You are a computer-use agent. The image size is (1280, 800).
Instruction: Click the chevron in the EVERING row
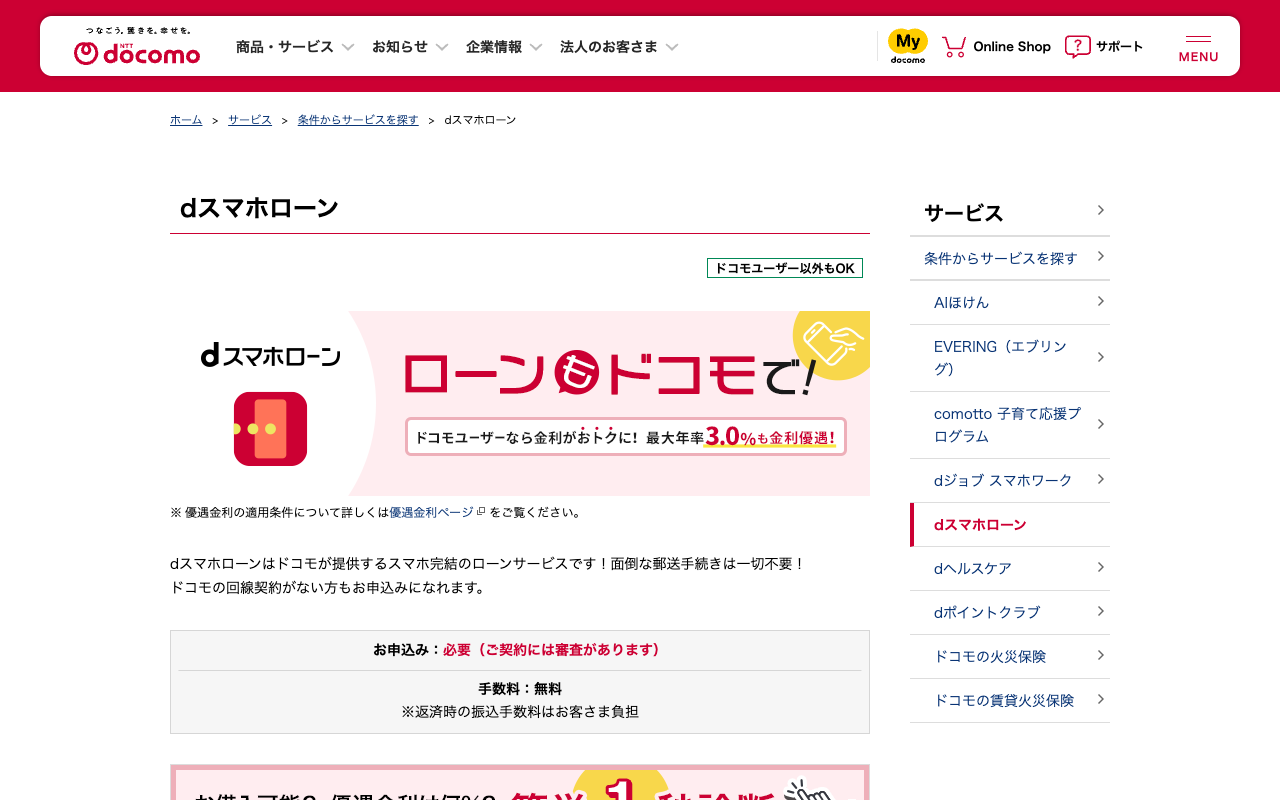(x=1100, y=357)
